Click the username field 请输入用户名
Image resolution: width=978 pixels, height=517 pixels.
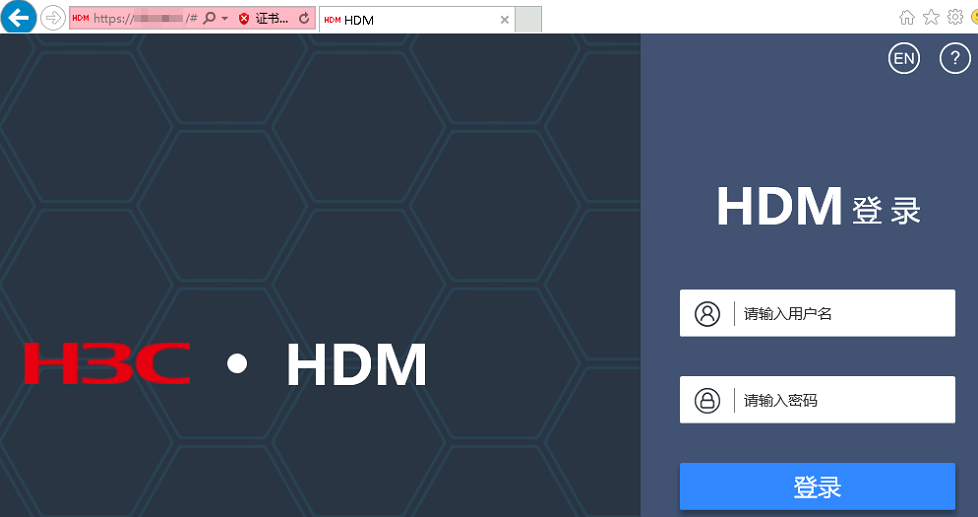[817, 313]
